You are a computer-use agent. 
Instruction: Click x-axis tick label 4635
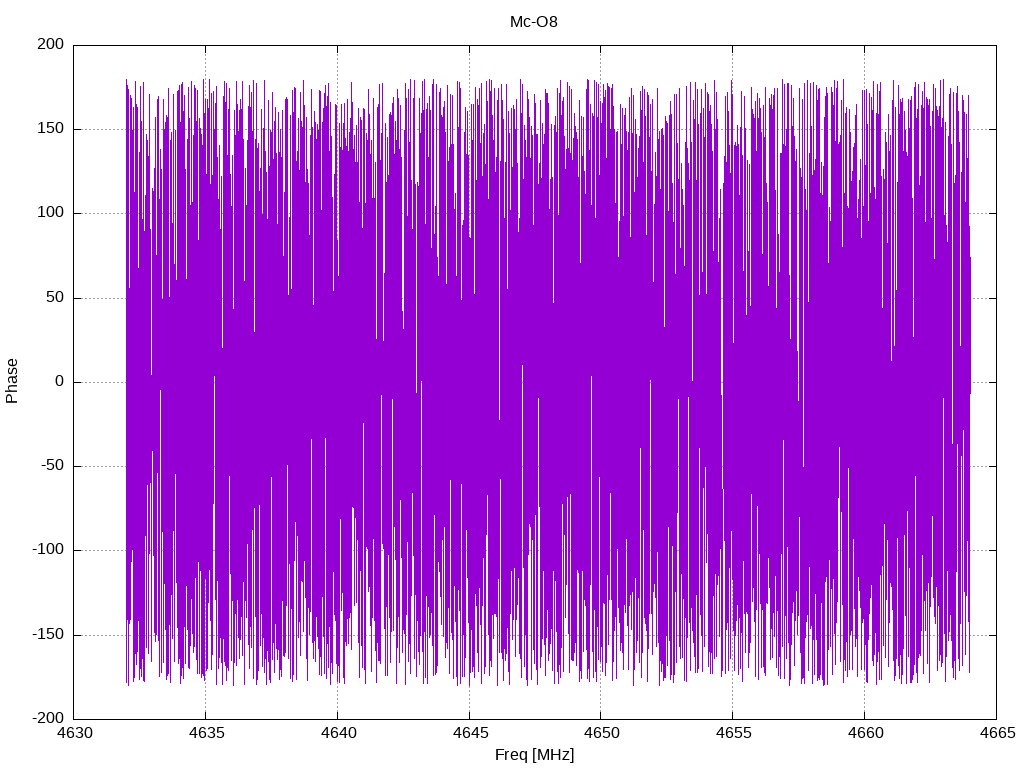pos(206,733)
